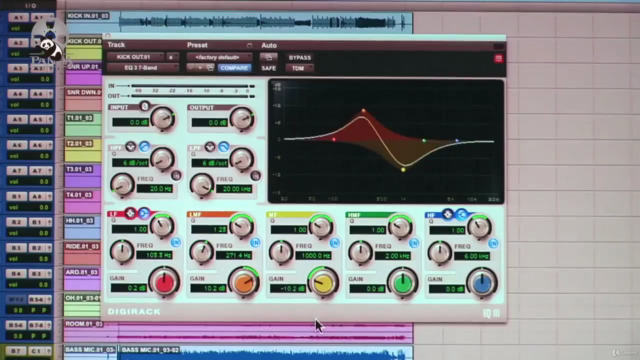Click the LF Q knob
The image size is (640, 360).
[162, 226]
